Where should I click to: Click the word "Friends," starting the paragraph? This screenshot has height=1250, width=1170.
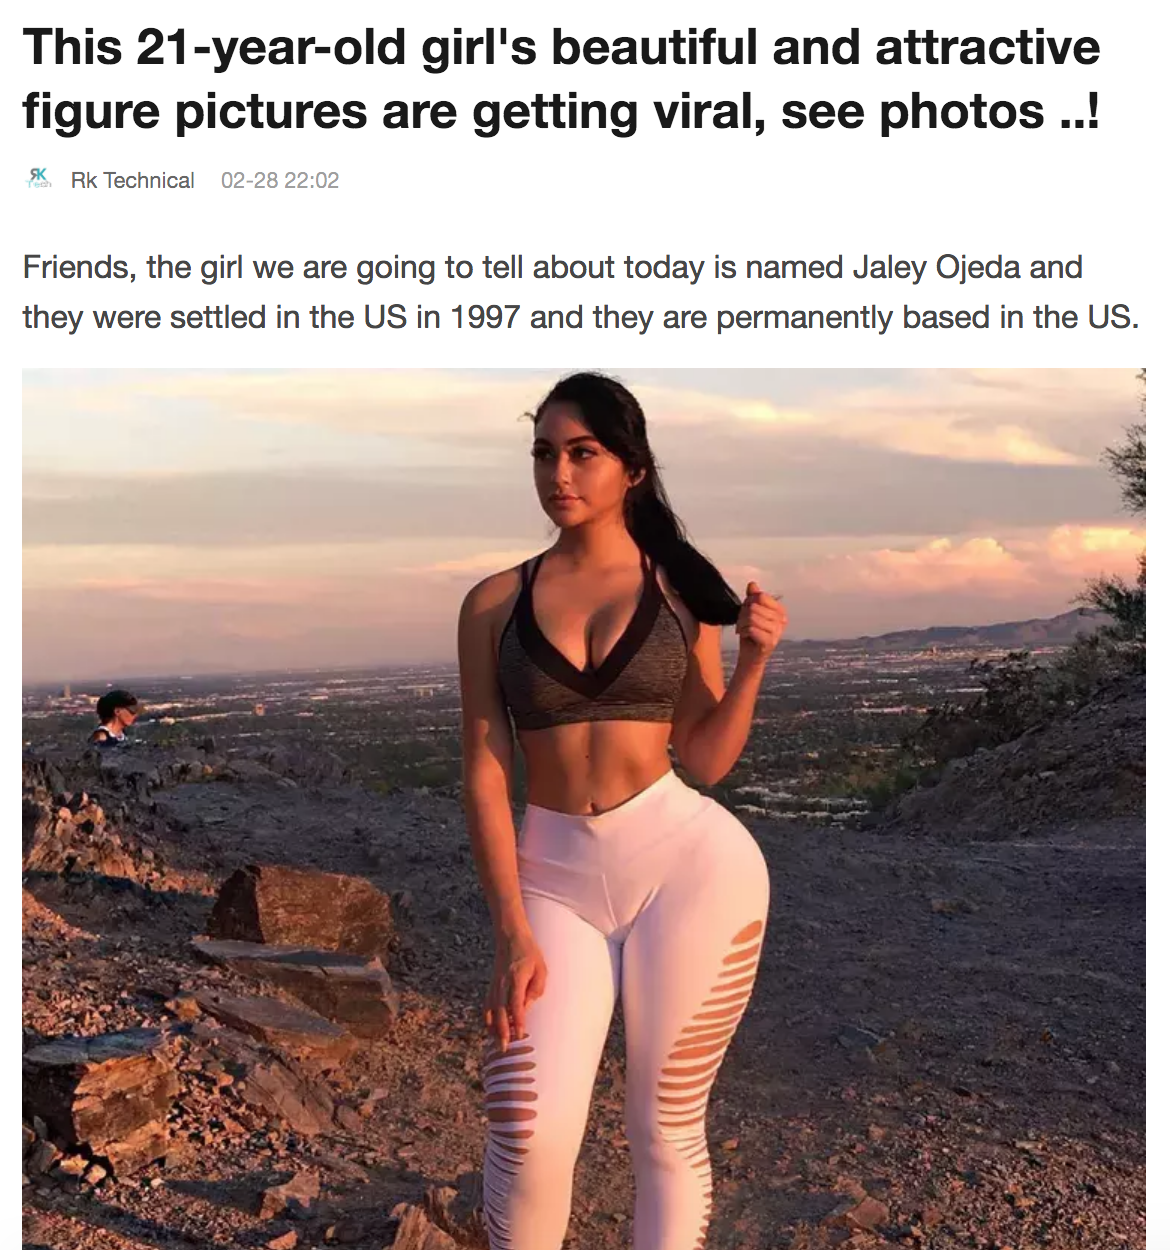[78, 267]
